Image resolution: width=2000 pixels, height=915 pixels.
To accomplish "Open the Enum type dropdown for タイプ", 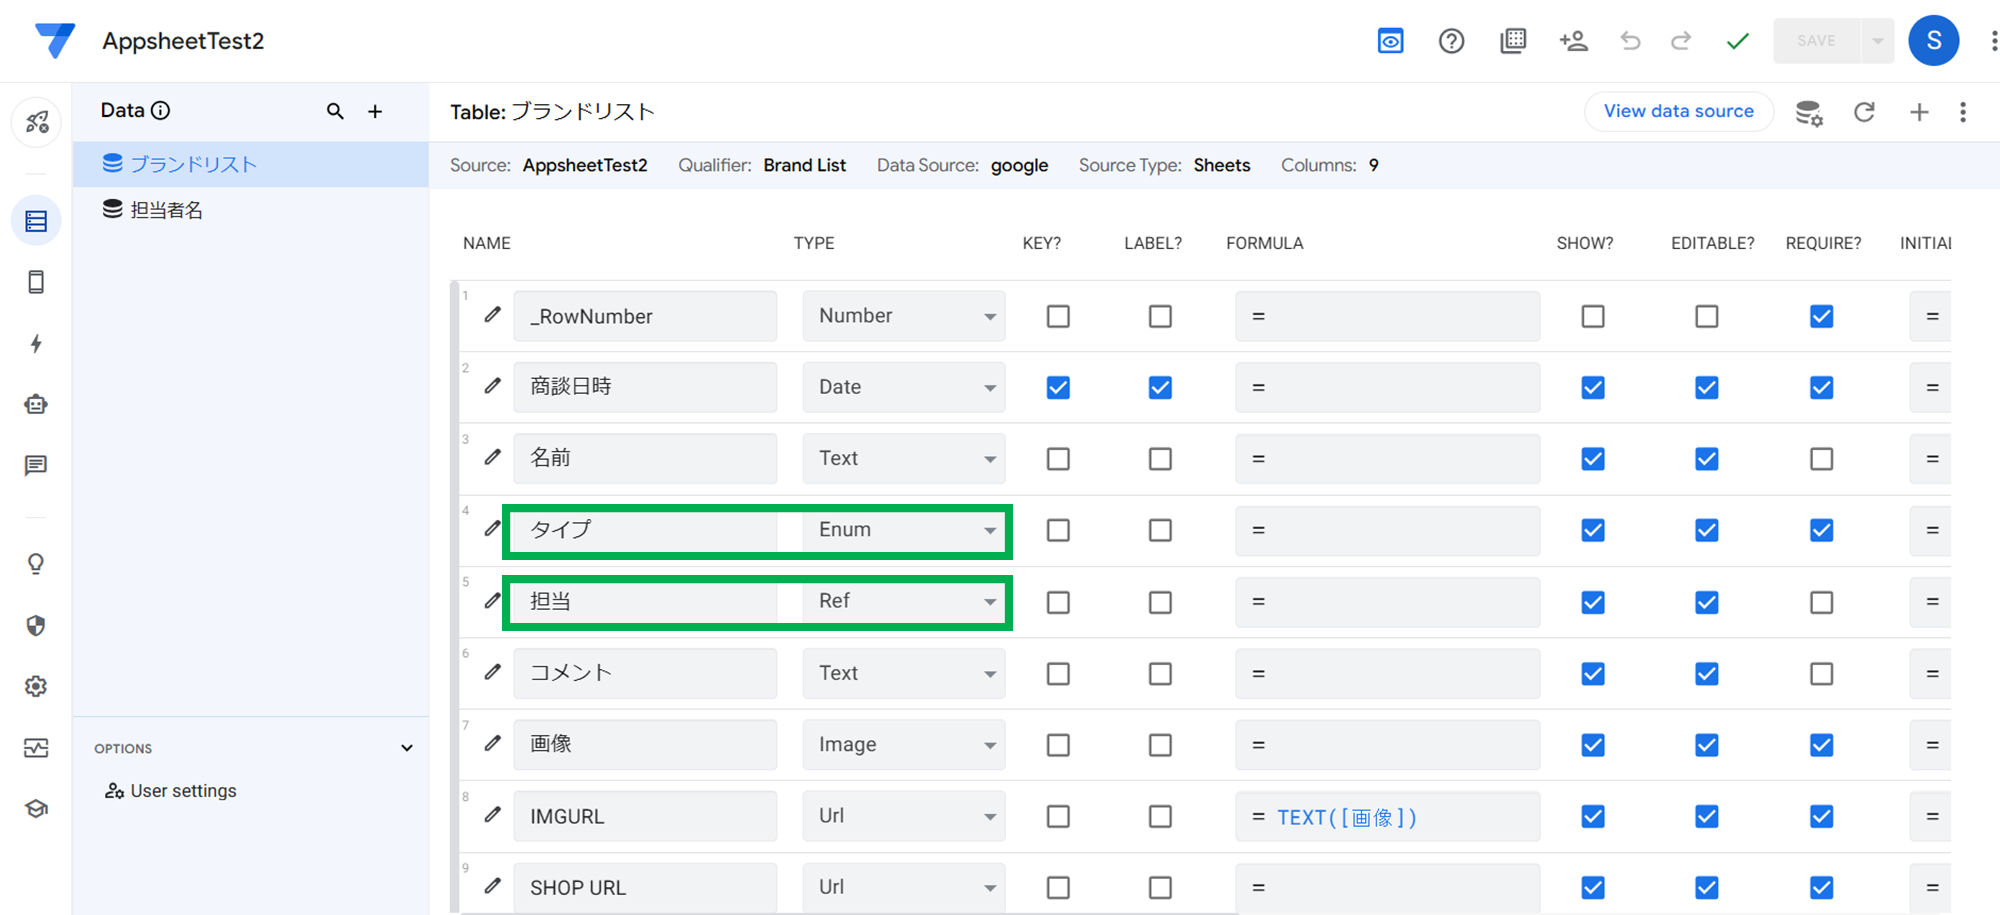I will tap(904, 530).
